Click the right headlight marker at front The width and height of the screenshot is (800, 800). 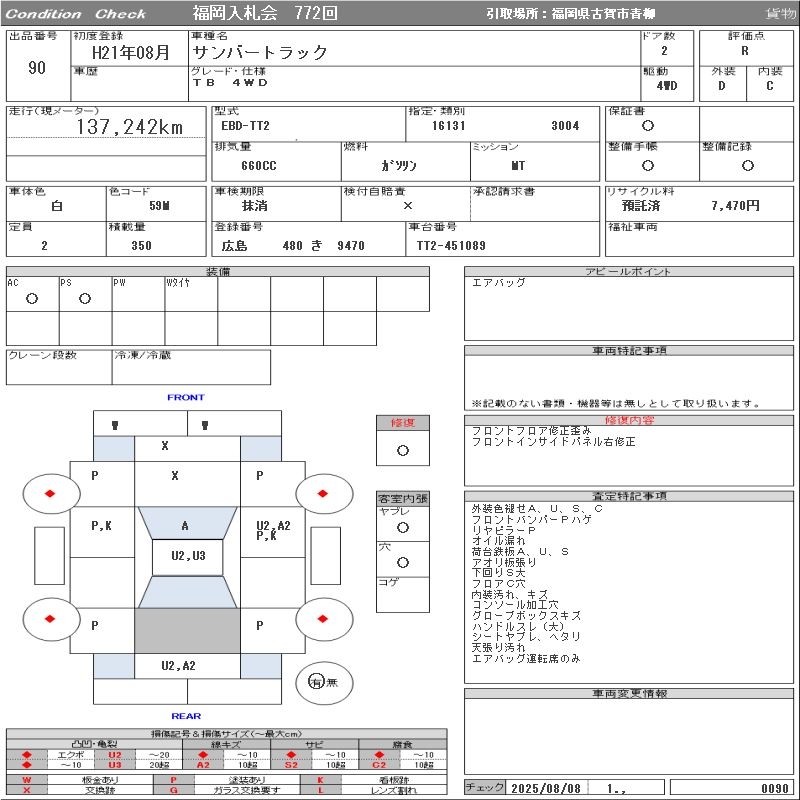(x=204, y=424)
